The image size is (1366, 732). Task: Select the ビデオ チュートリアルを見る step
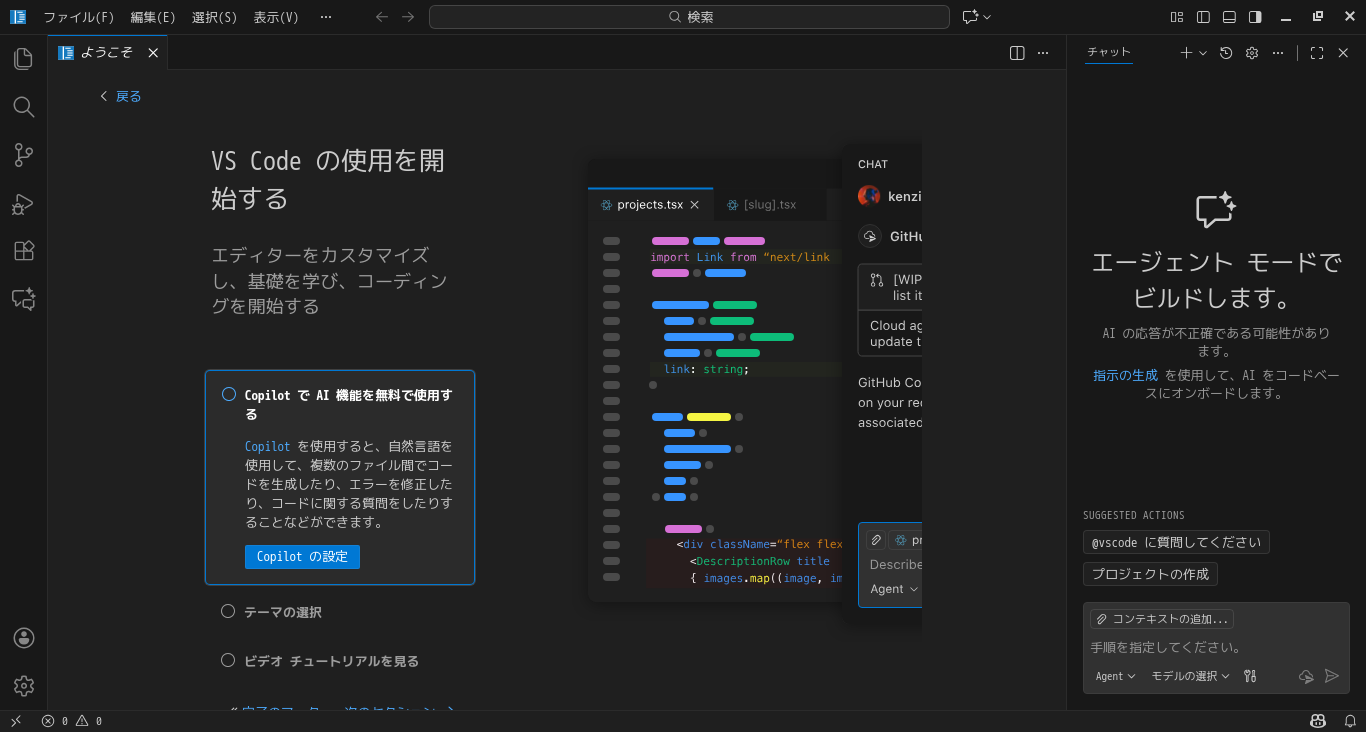point(228,660)
